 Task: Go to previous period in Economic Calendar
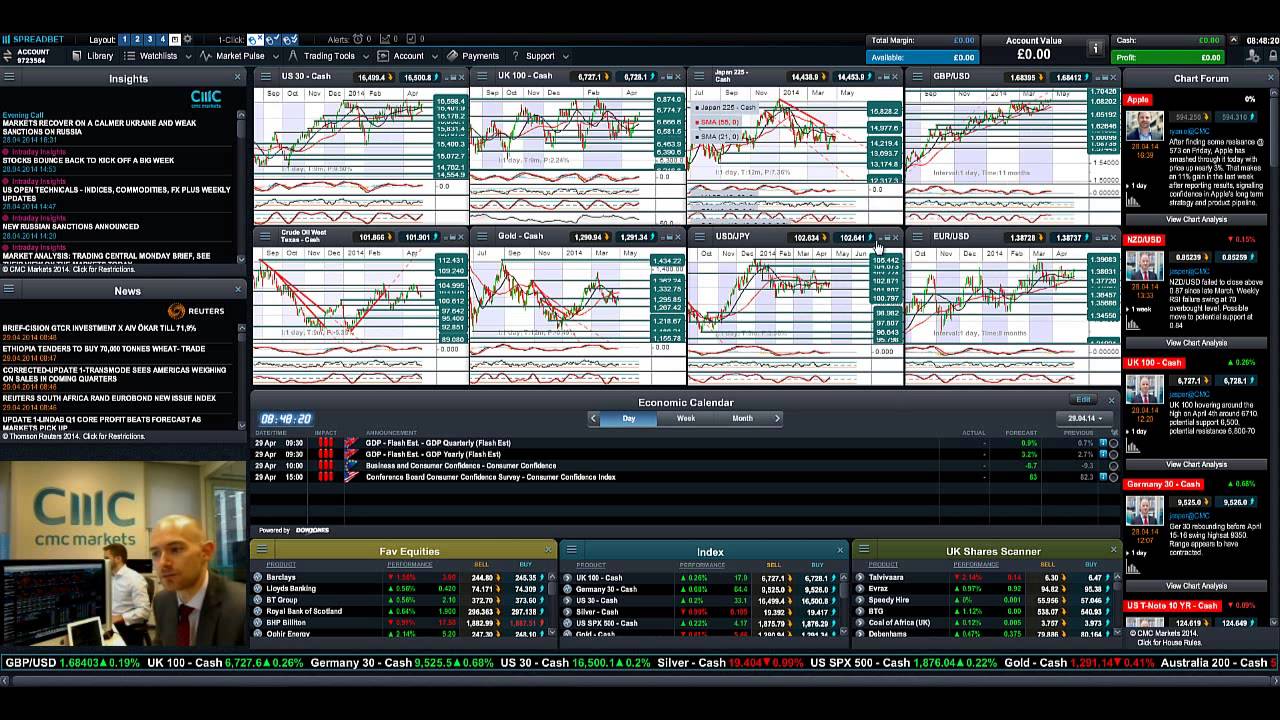(593, 418)
